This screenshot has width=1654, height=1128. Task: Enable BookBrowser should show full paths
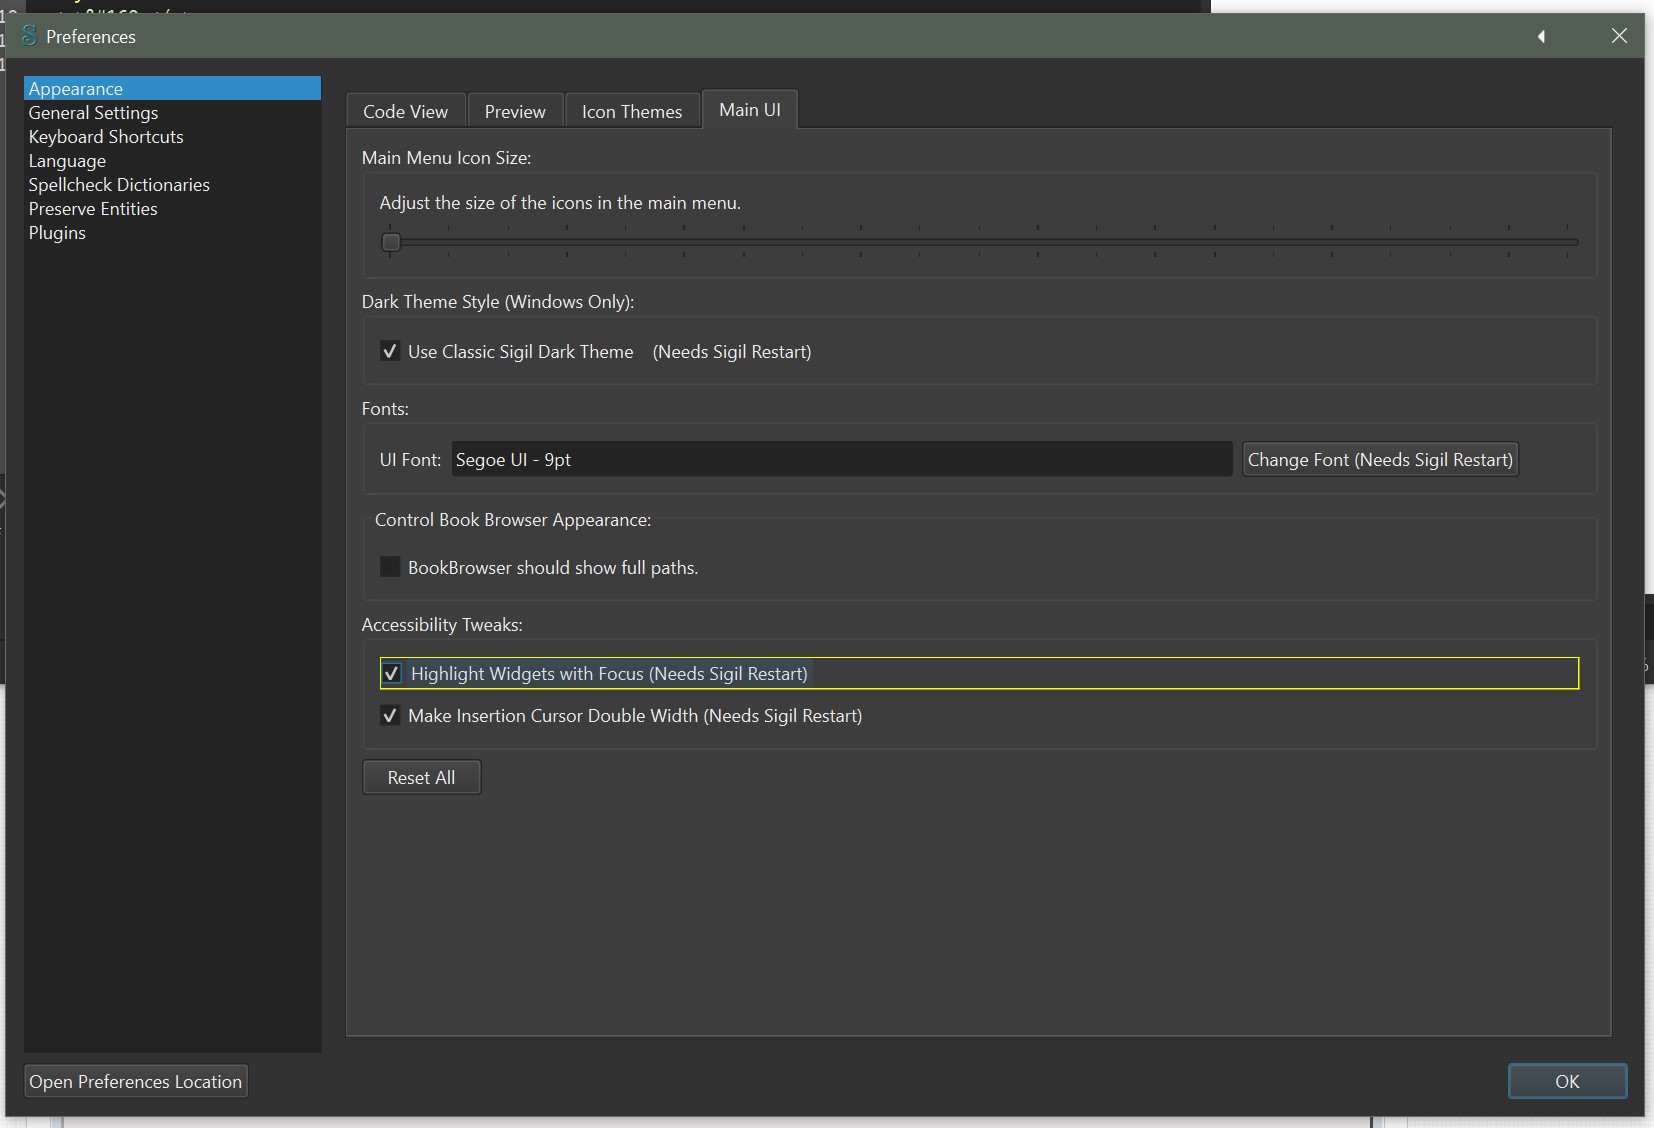(390, 567)
